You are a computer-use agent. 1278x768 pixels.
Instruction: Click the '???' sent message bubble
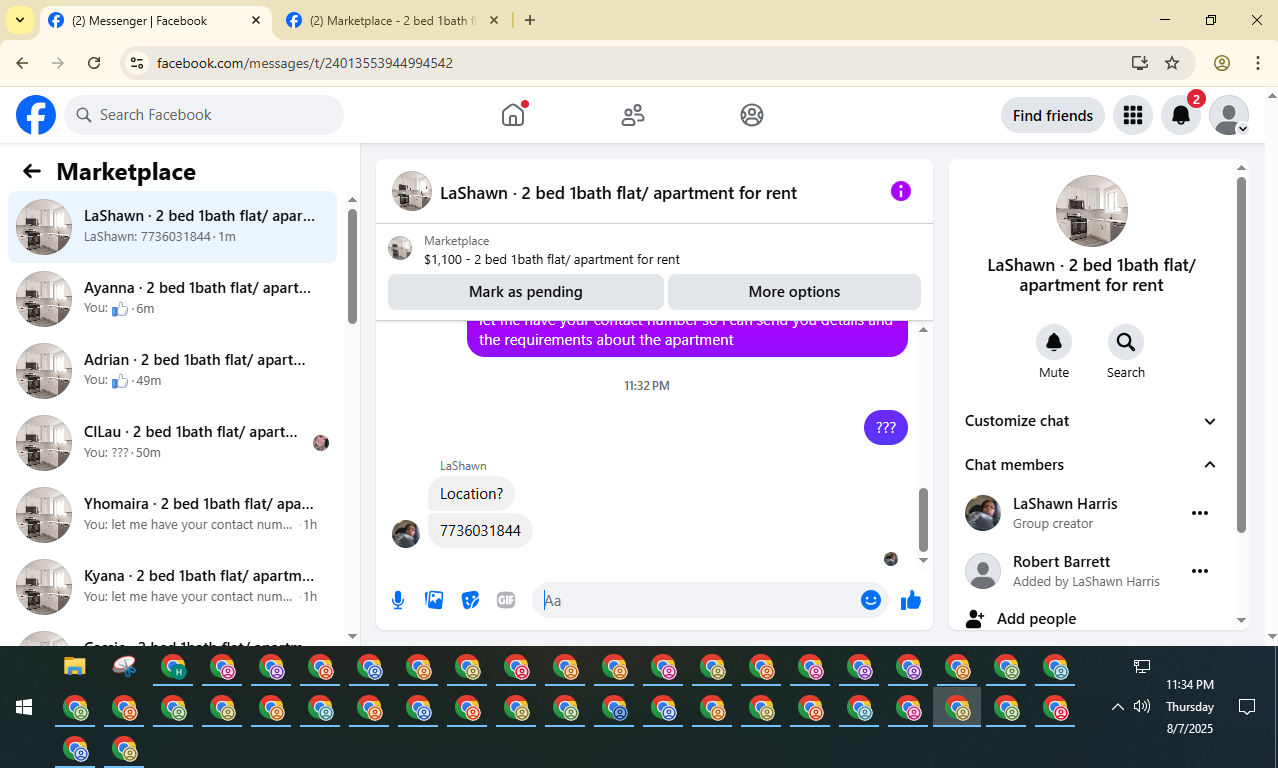pos(886,427)
